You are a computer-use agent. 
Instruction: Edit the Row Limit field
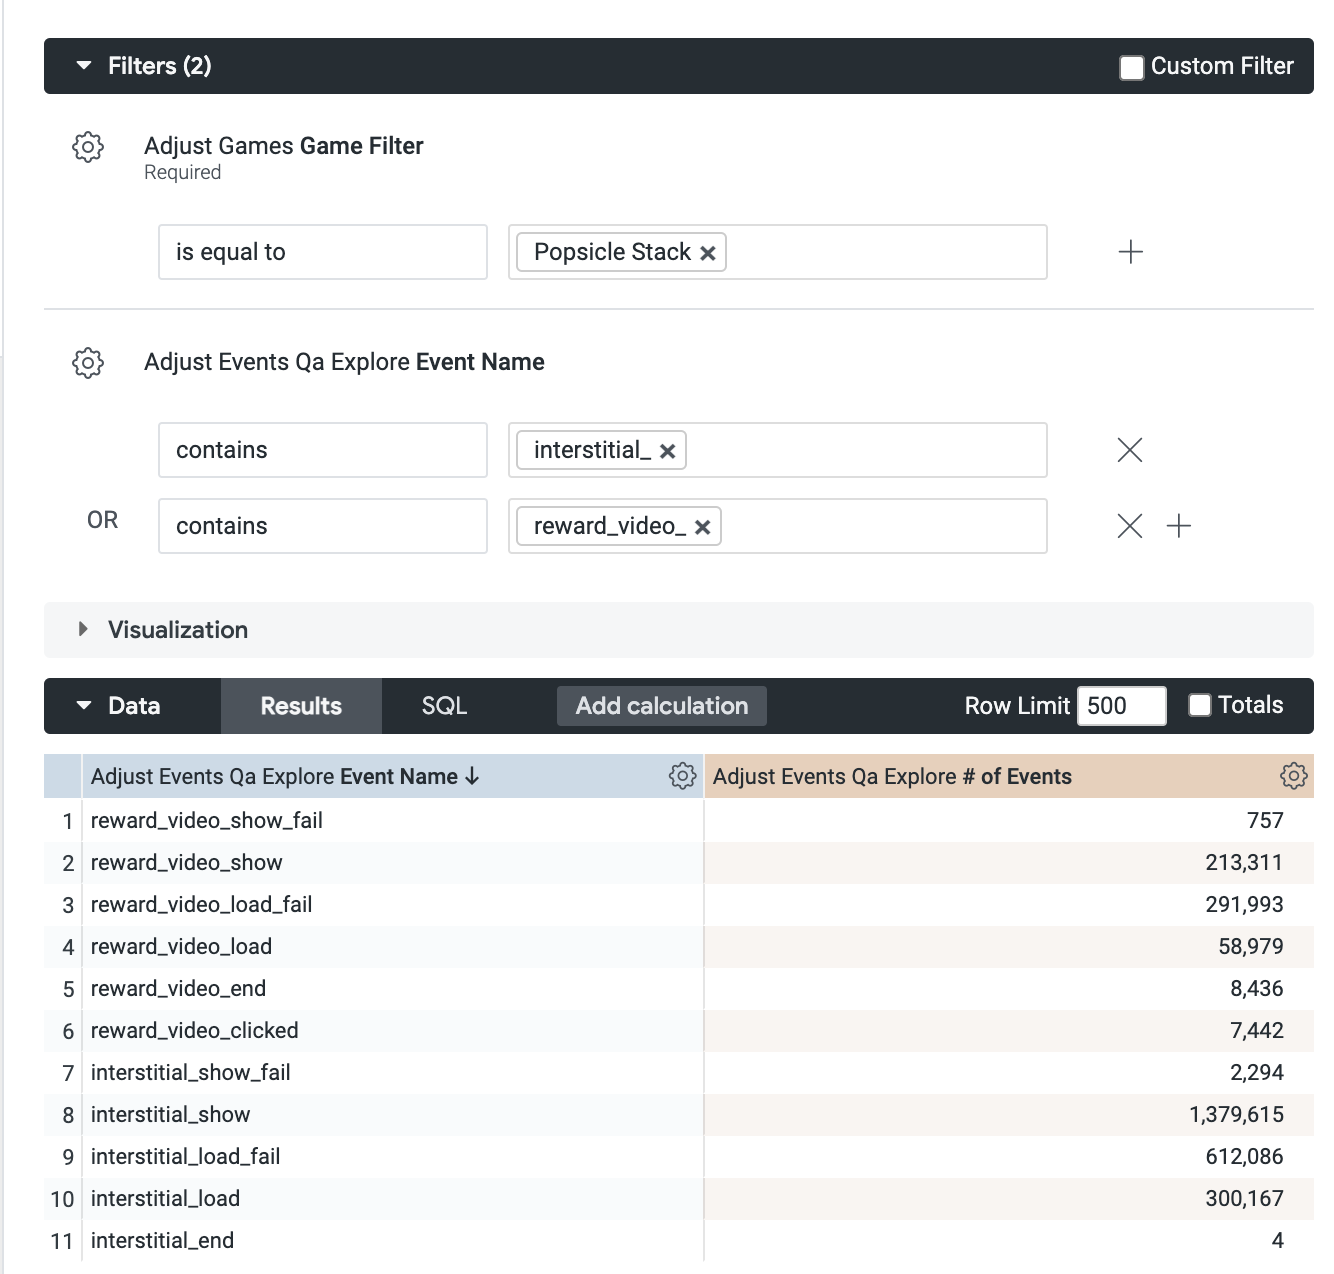click(x=1121, y=706)
